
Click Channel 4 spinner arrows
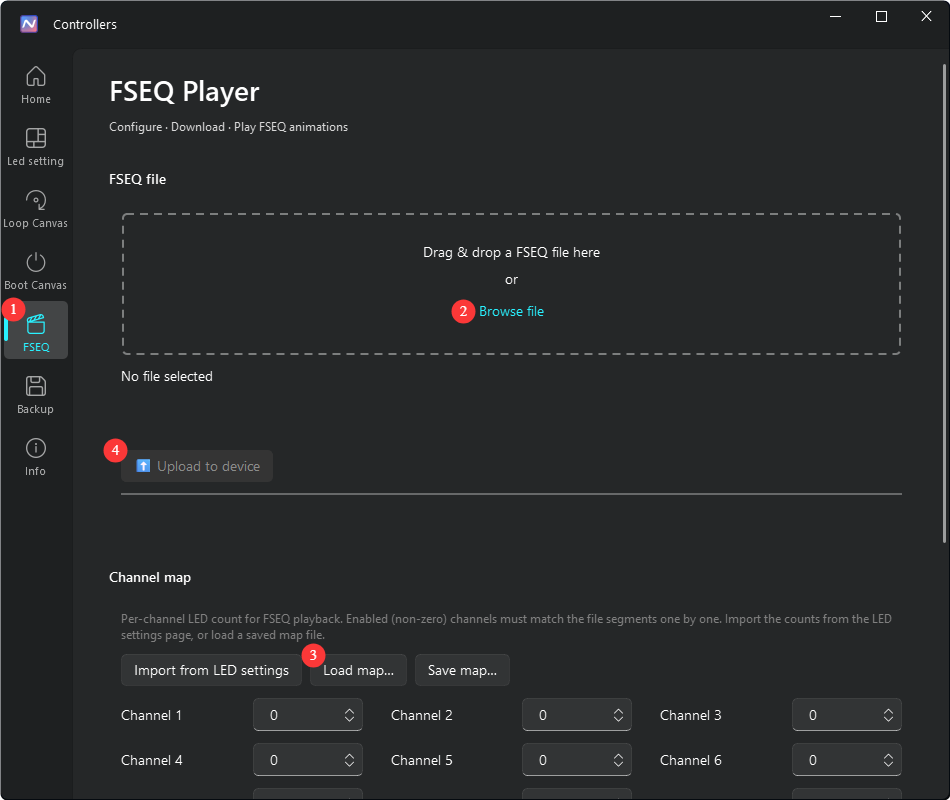pos(350,760)
